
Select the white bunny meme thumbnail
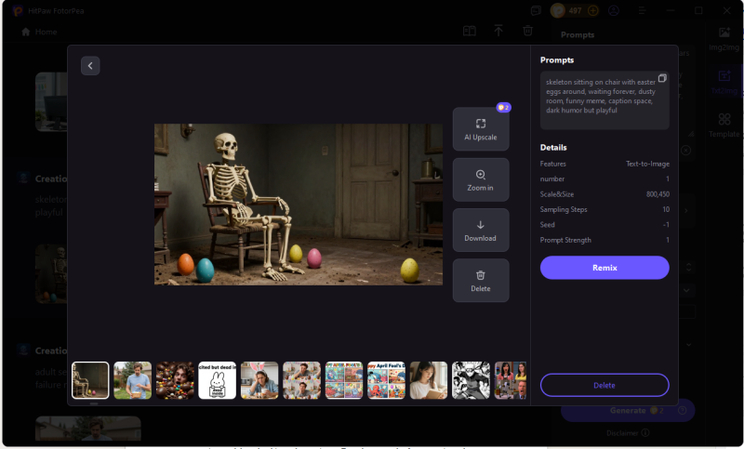pyautogui.click(x=217, y=380)
